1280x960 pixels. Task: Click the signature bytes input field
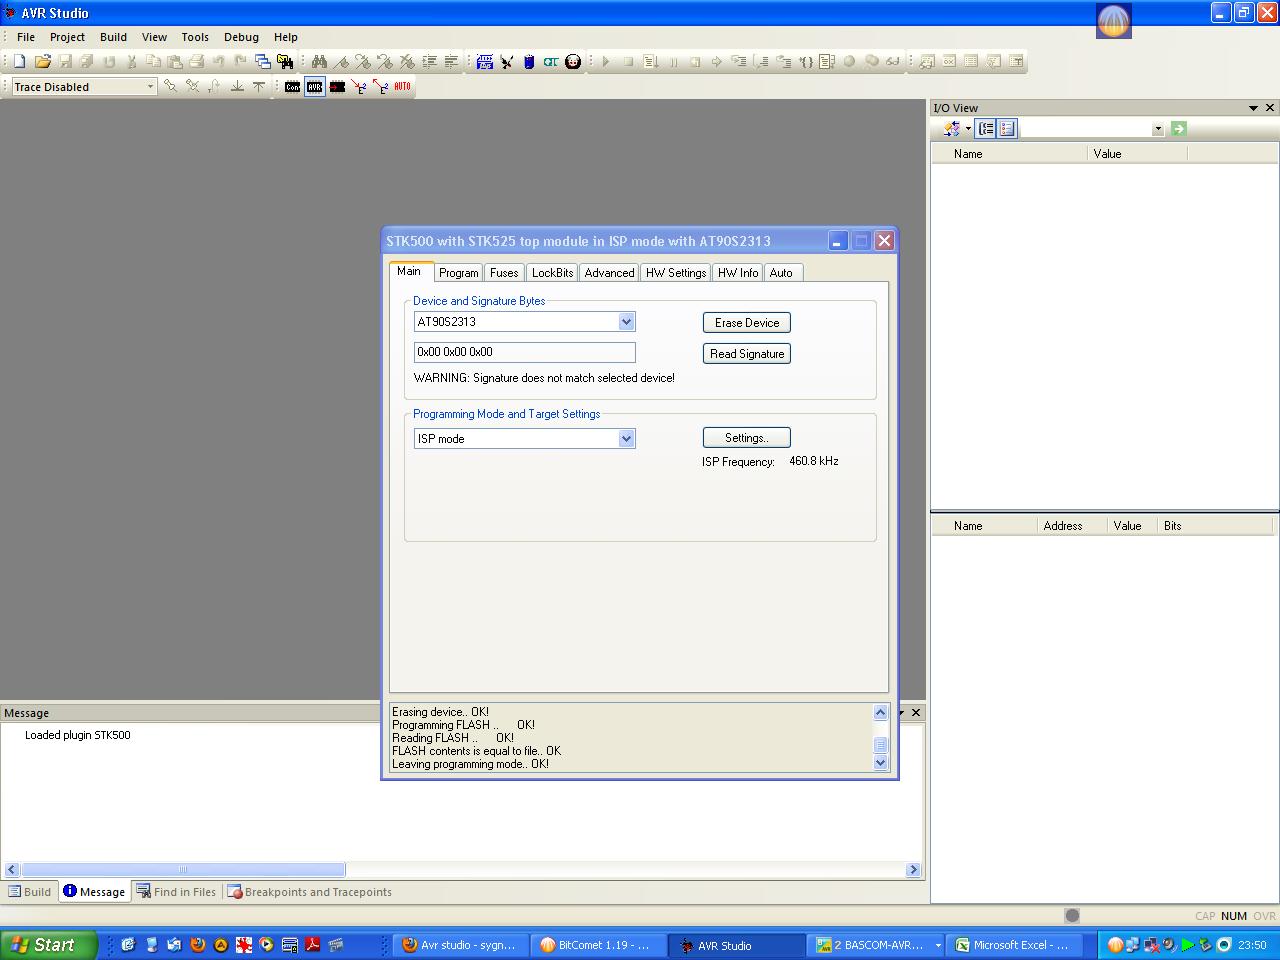pyautogui.click(x=525, y=352)
